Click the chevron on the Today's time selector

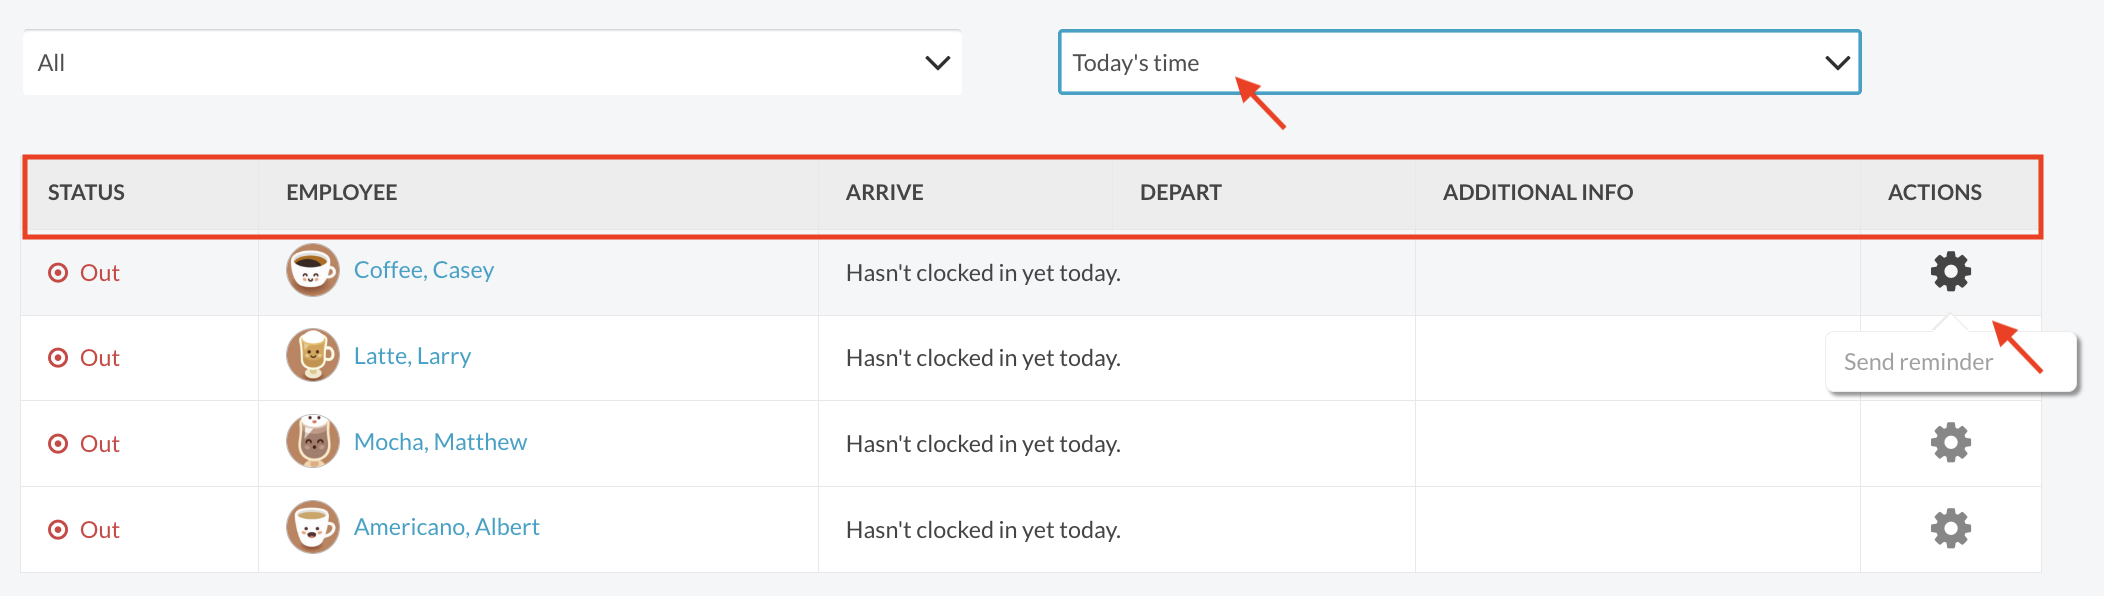(x=1837, y=63)
